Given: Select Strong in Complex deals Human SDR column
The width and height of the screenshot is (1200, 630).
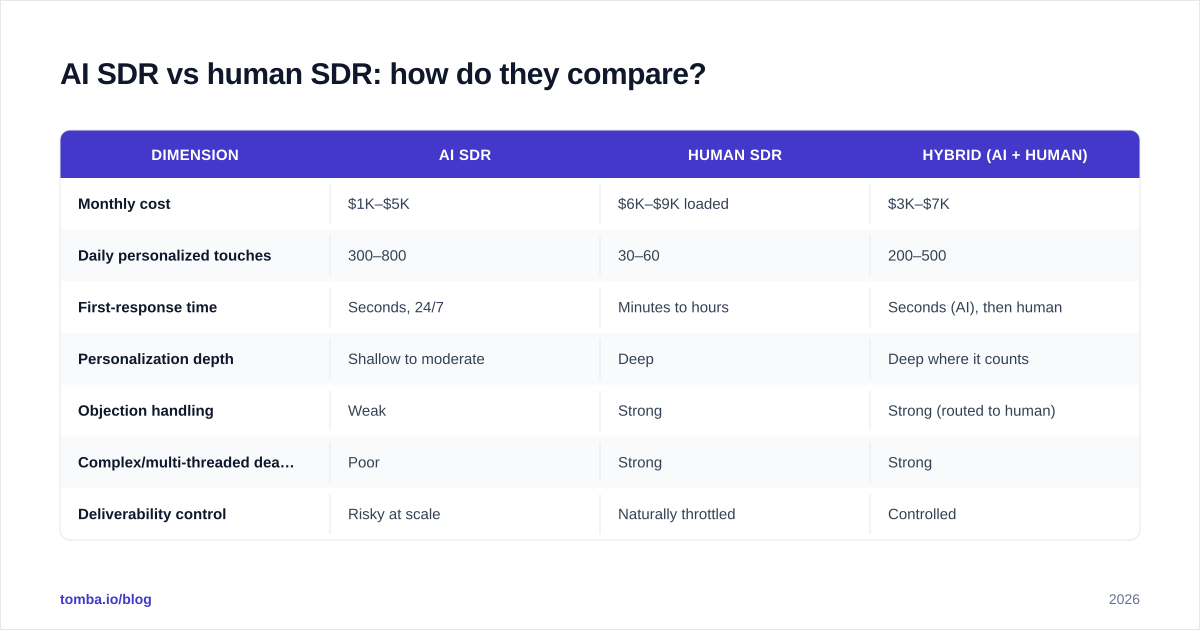Looking at the screenshot, I should coord(735,463).
